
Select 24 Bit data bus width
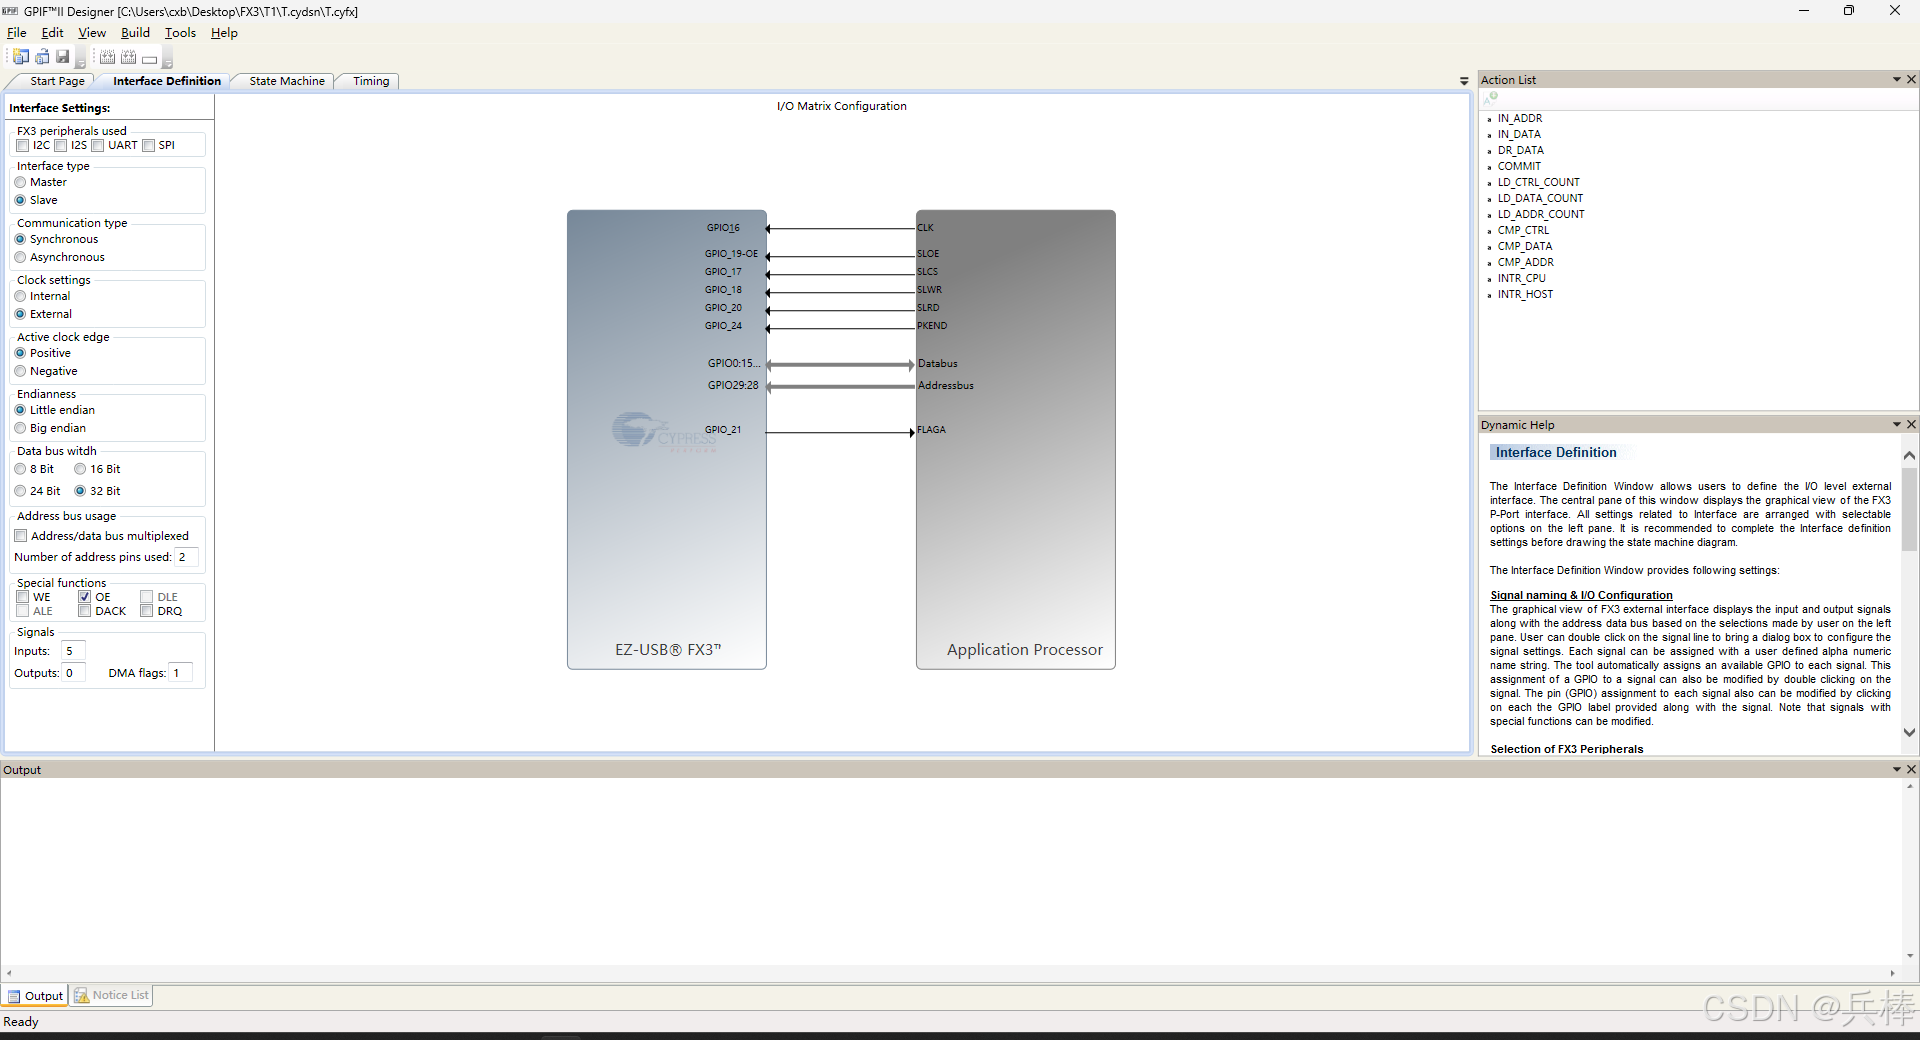click(x=20, y=491)
